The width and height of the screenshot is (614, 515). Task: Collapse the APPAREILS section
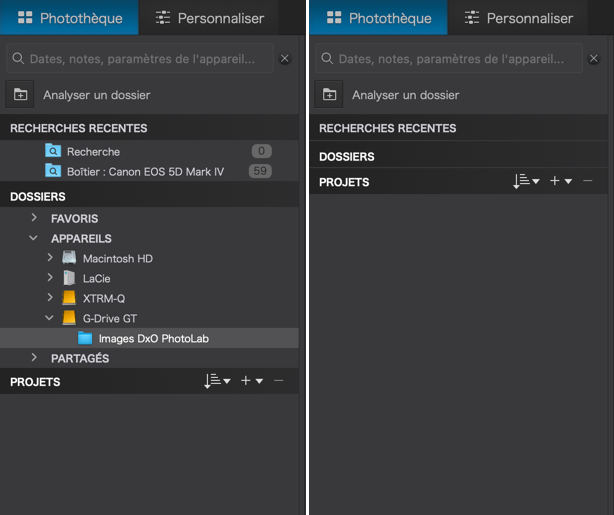click(x=34, y=238)
